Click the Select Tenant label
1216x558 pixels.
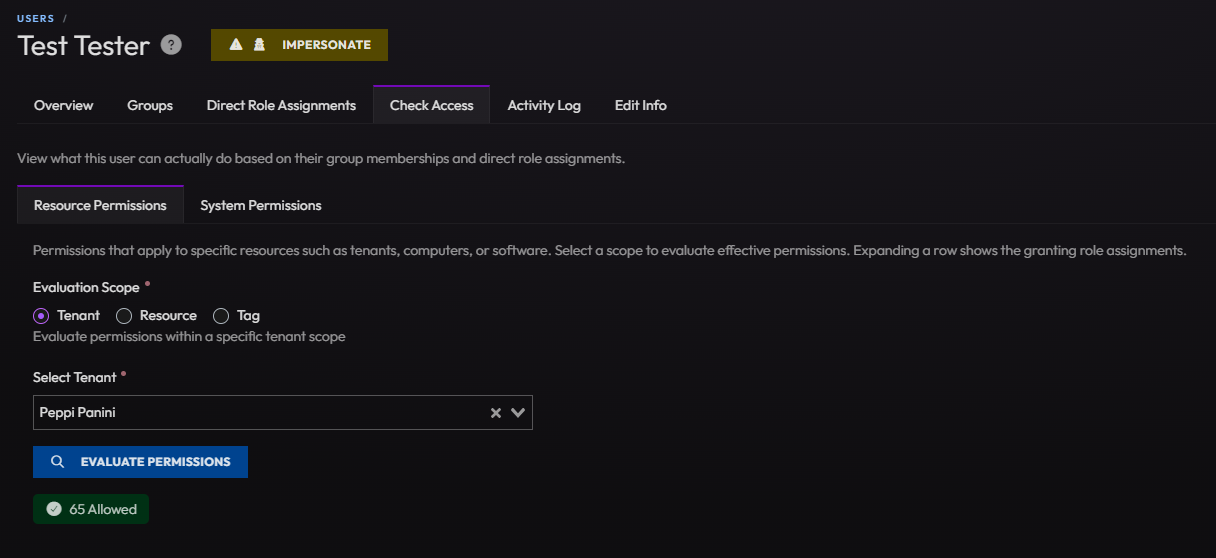pyautogui.click(x=75, y=377)
